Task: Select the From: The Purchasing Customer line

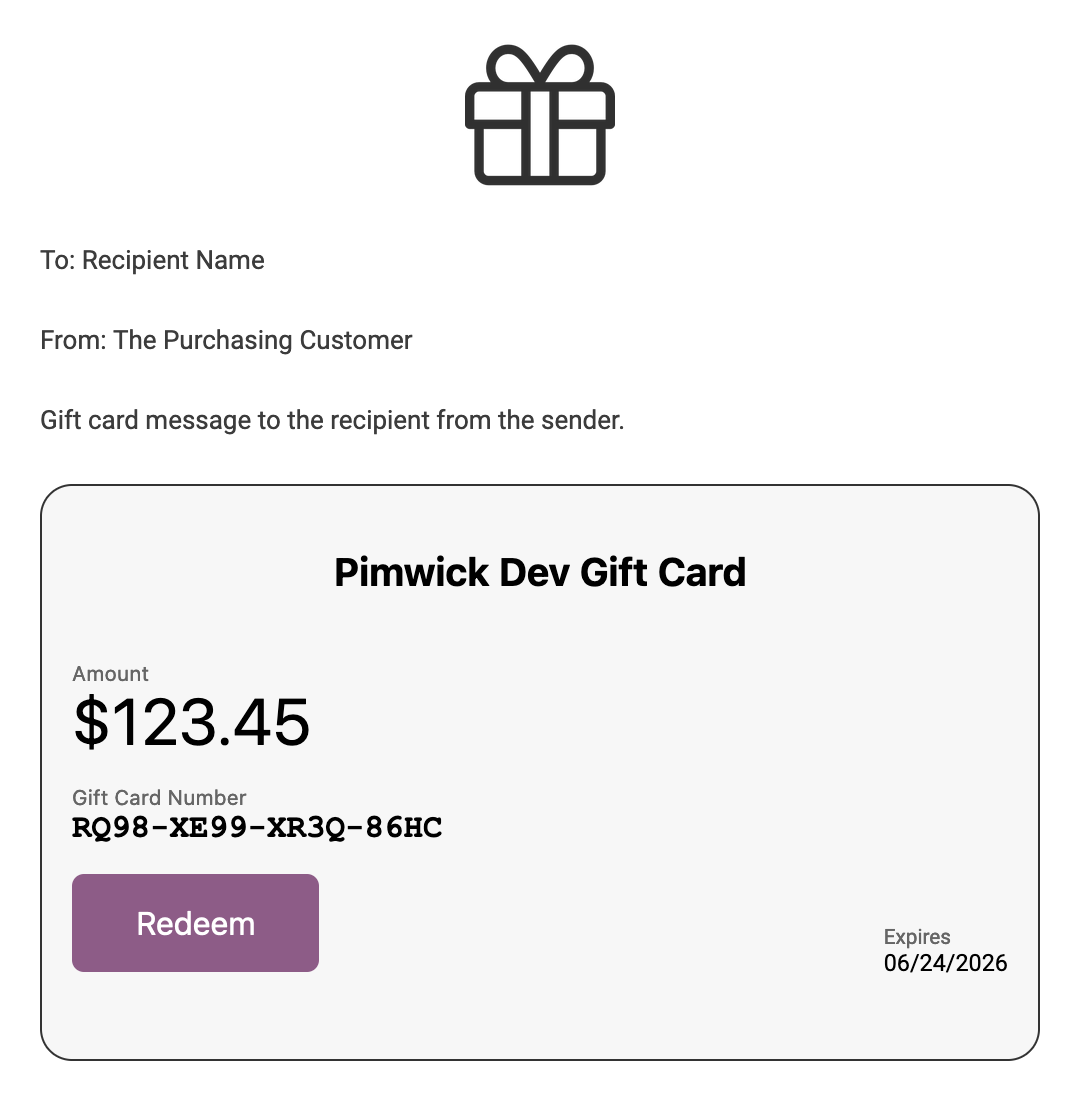Action: point(226,341)
